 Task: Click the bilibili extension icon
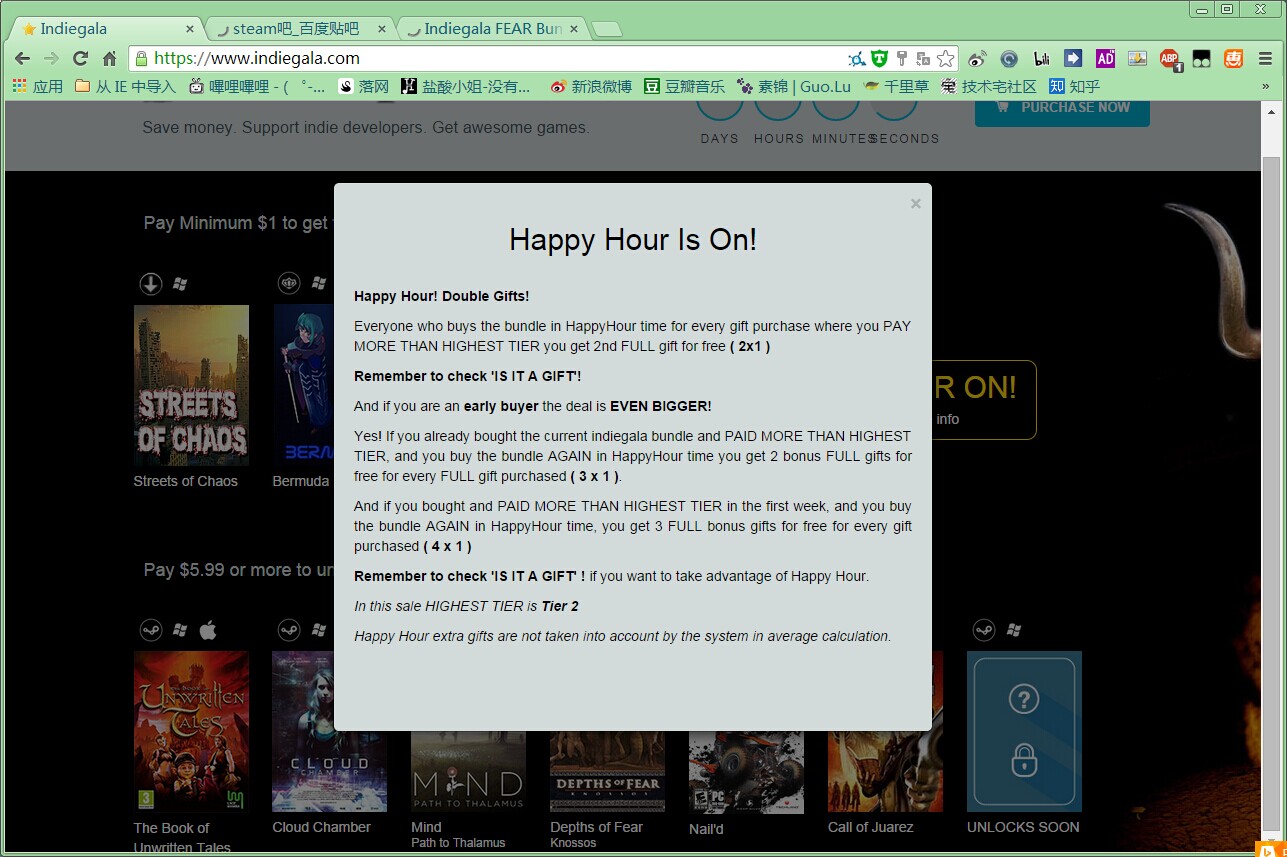(x=1042, y=58)
